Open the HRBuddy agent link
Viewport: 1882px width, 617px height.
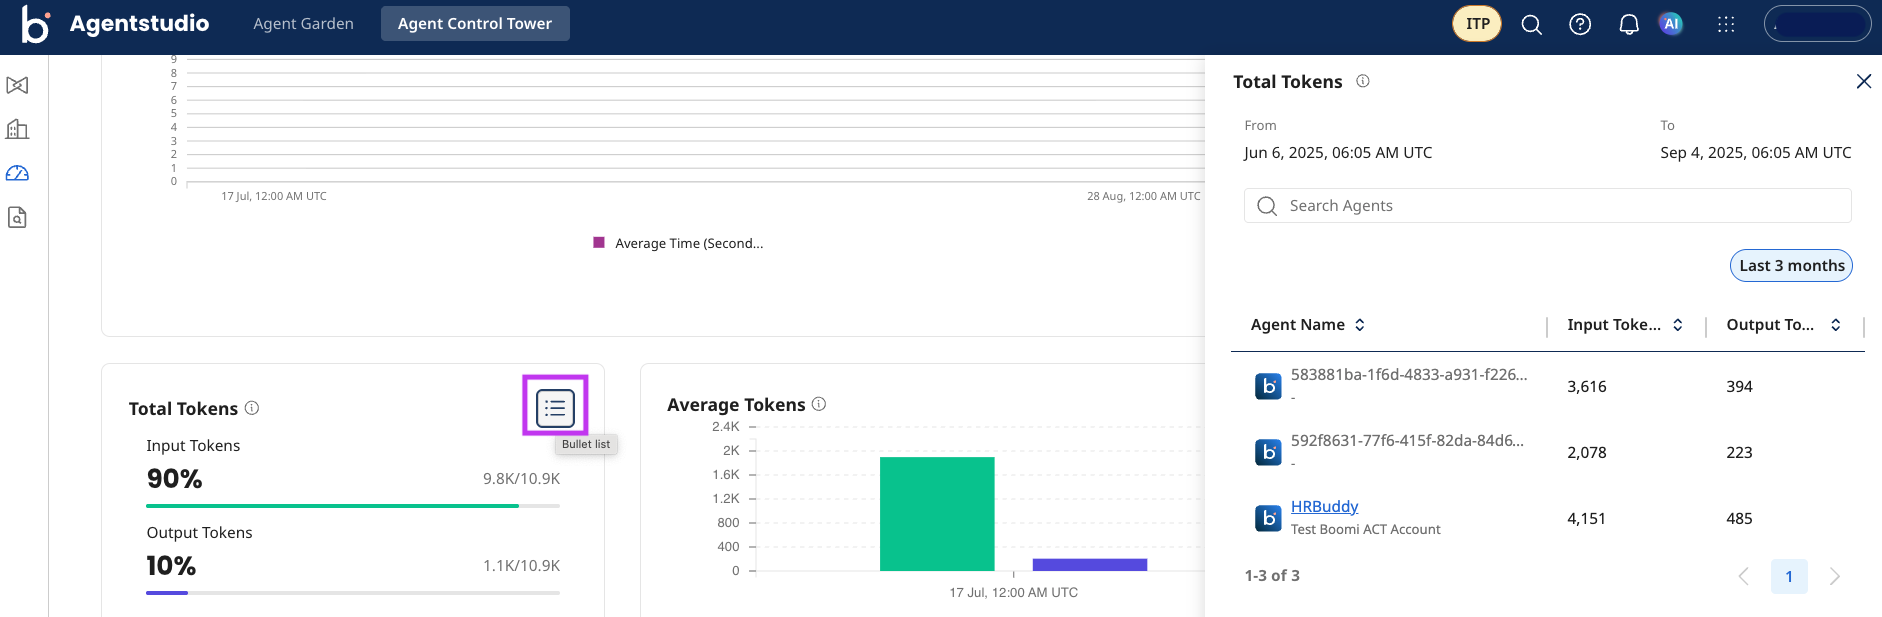click(1324, 507)
